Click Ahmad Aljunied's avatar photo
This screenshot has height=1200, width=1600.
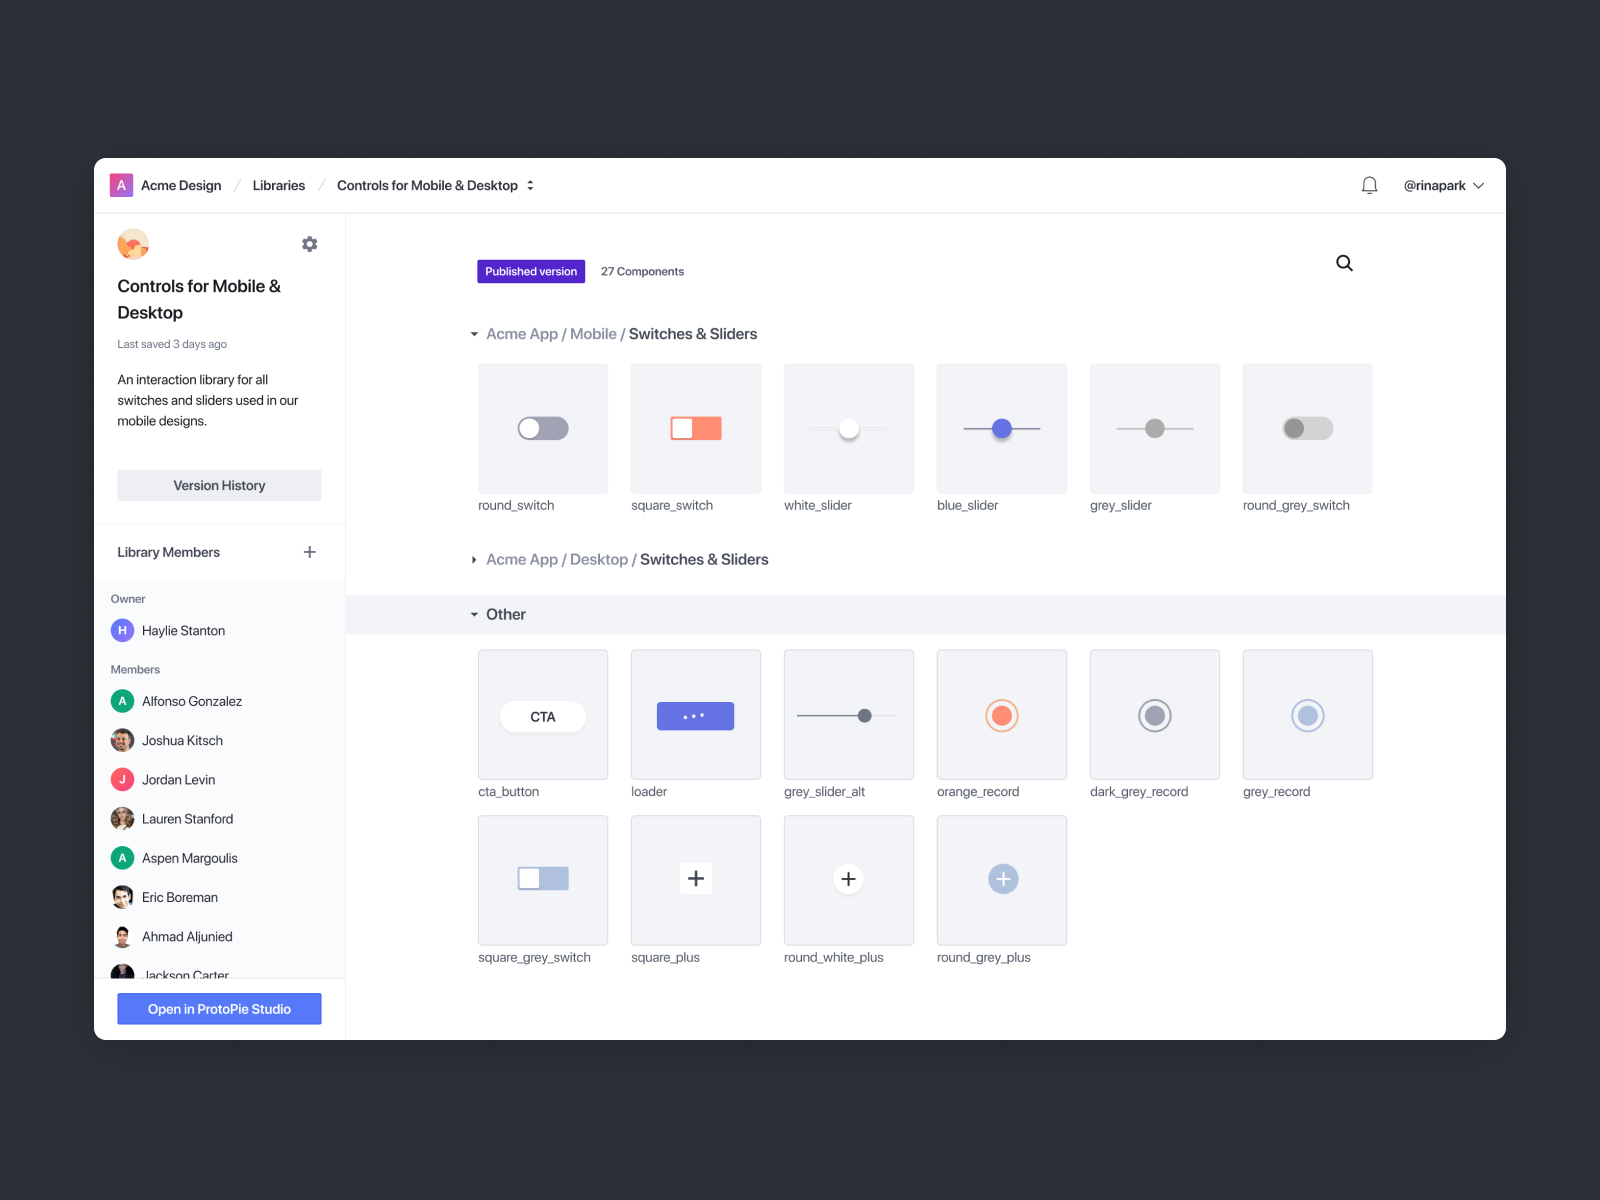pos(122,936)
